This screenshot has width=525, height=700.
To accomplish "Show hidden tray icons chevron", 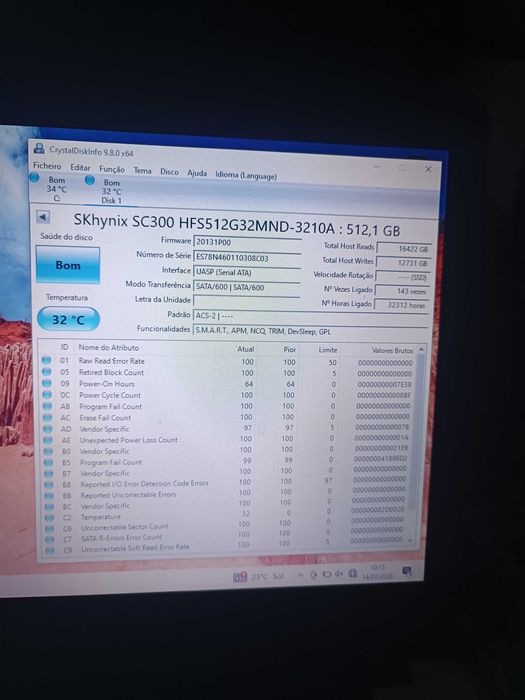I will (x=300, y=575).
